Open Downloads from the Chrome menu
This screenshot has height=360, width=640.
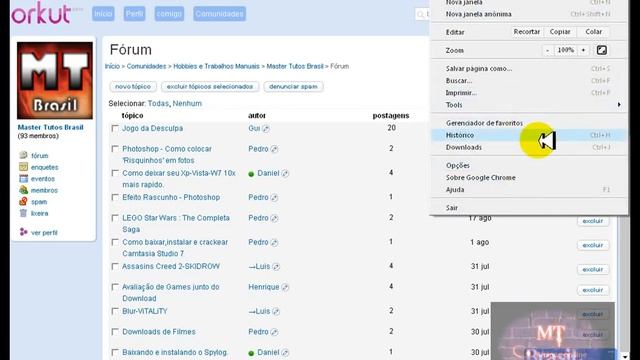click(x=529, y=147)
